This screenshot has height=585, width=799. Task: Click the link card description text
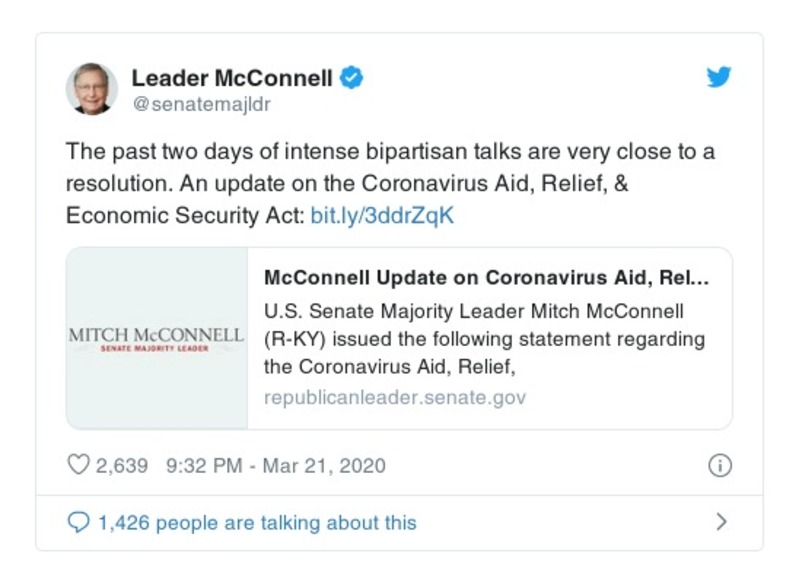484,338
